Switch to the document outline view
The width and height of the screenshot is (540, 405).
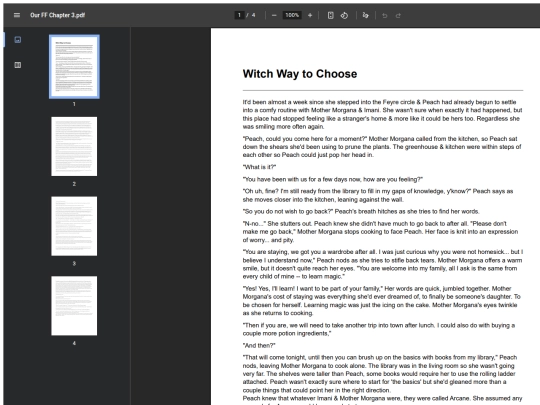point(18,65)
